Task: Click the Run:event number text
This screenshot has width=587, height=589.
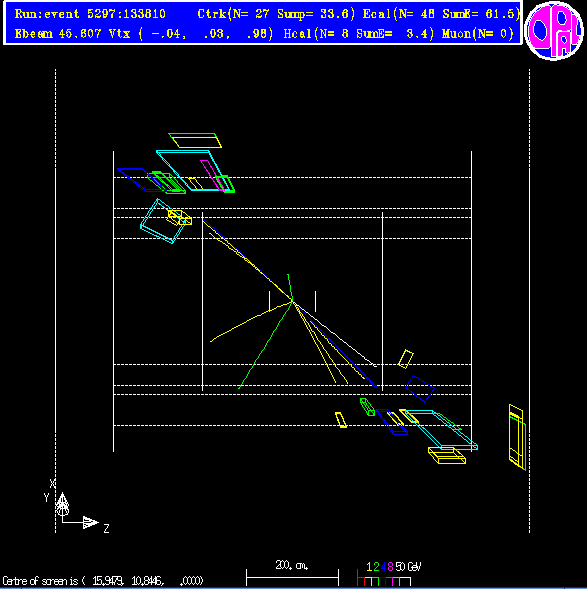Action: pos(90,14)
